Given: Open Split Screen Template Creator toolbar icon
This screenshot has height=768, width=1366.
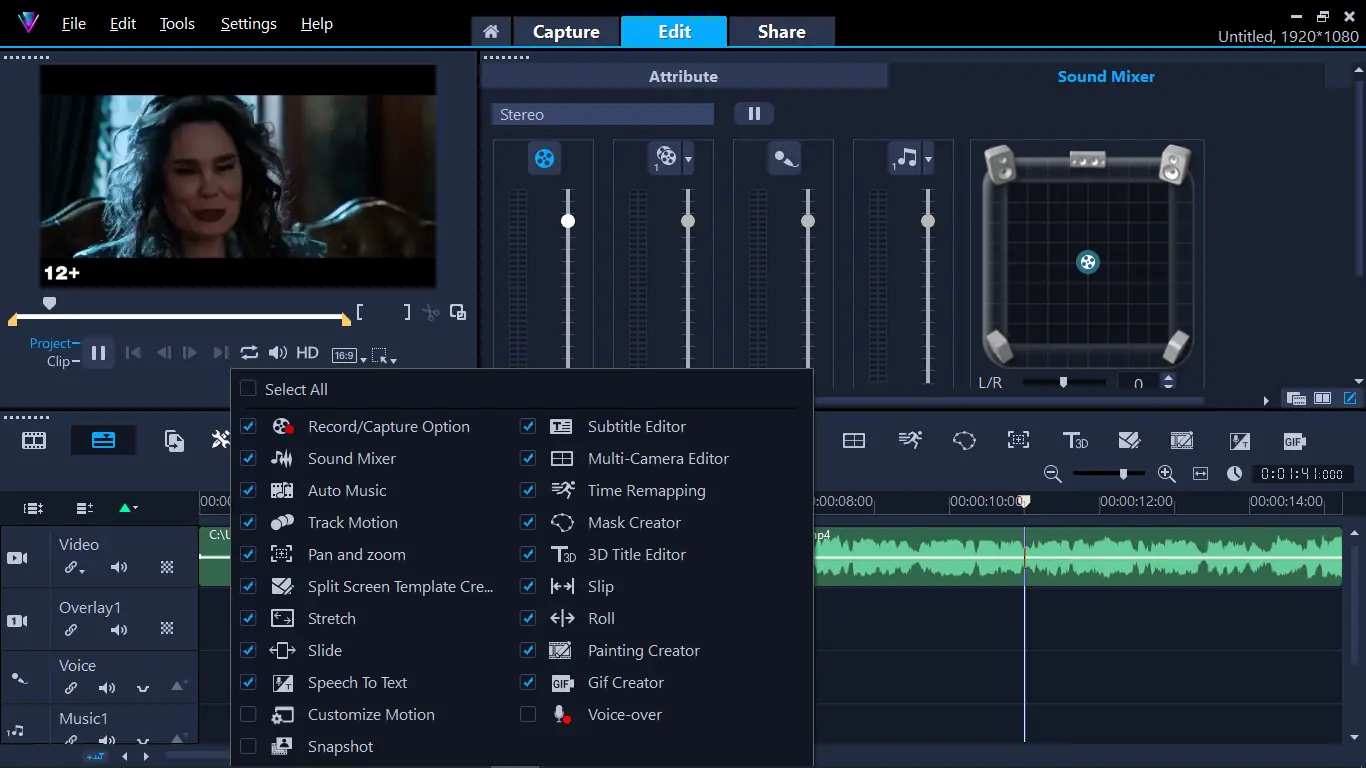Looking at the screenshot, I should click(1129, 440).
